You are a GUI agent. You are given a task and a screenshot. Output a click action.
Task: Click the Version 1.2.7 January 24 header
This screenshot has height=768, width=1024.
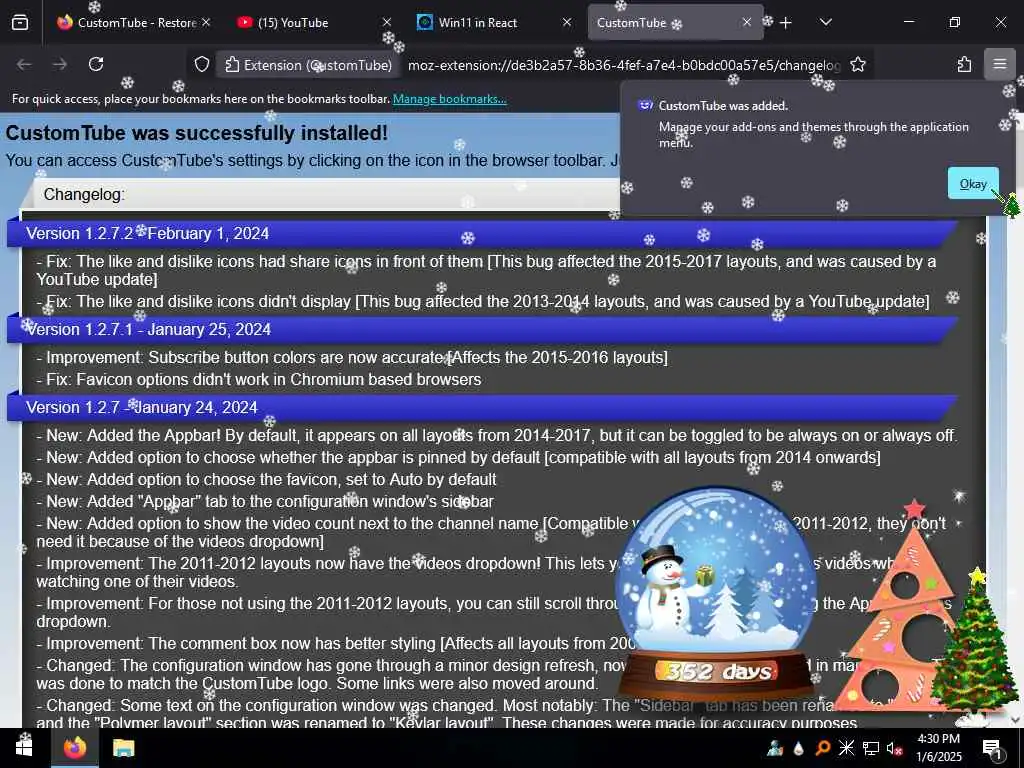pyautogui.click(x=482, y=408)
